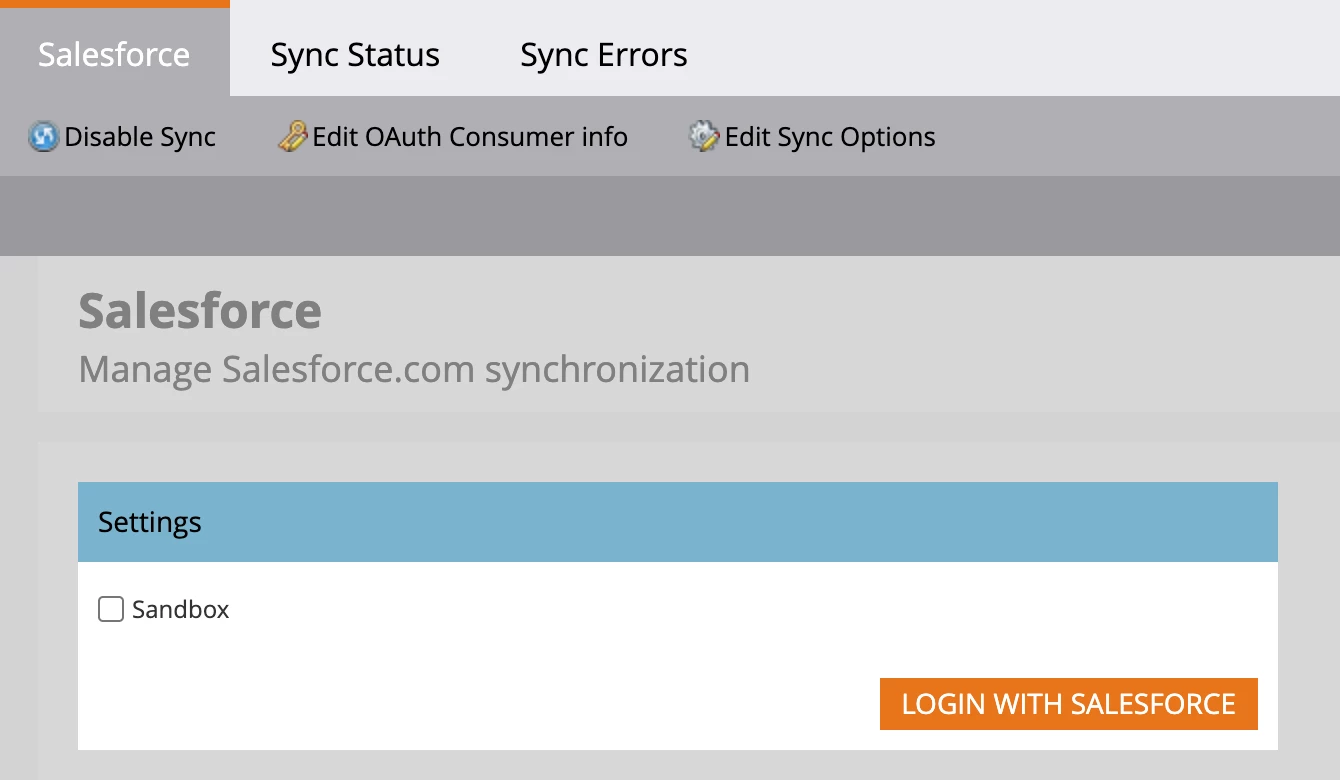
Task: Click blank white area inside Settings panel
Action: (600, 650)
